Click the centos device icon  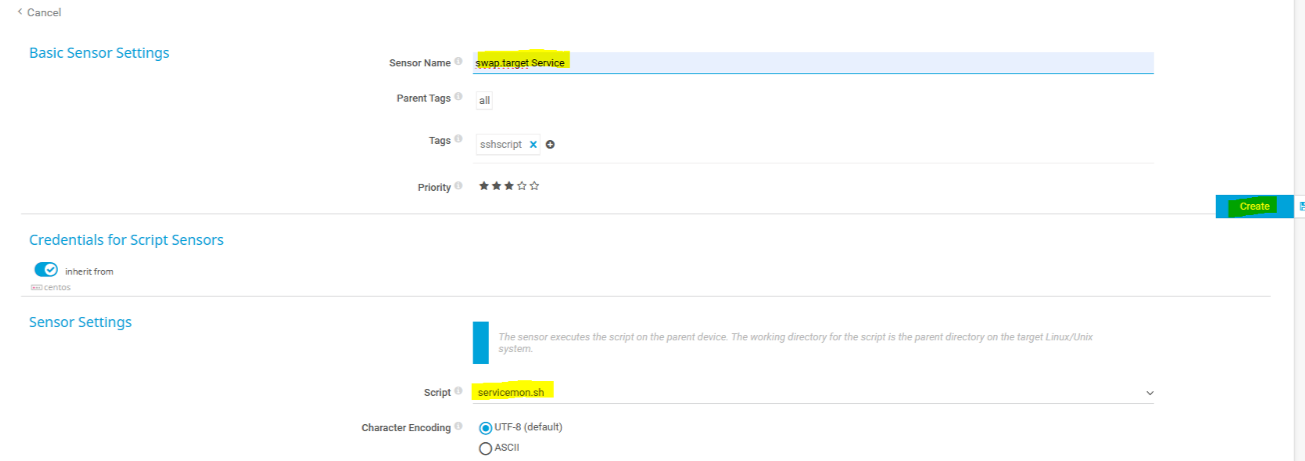click(36, 287)
